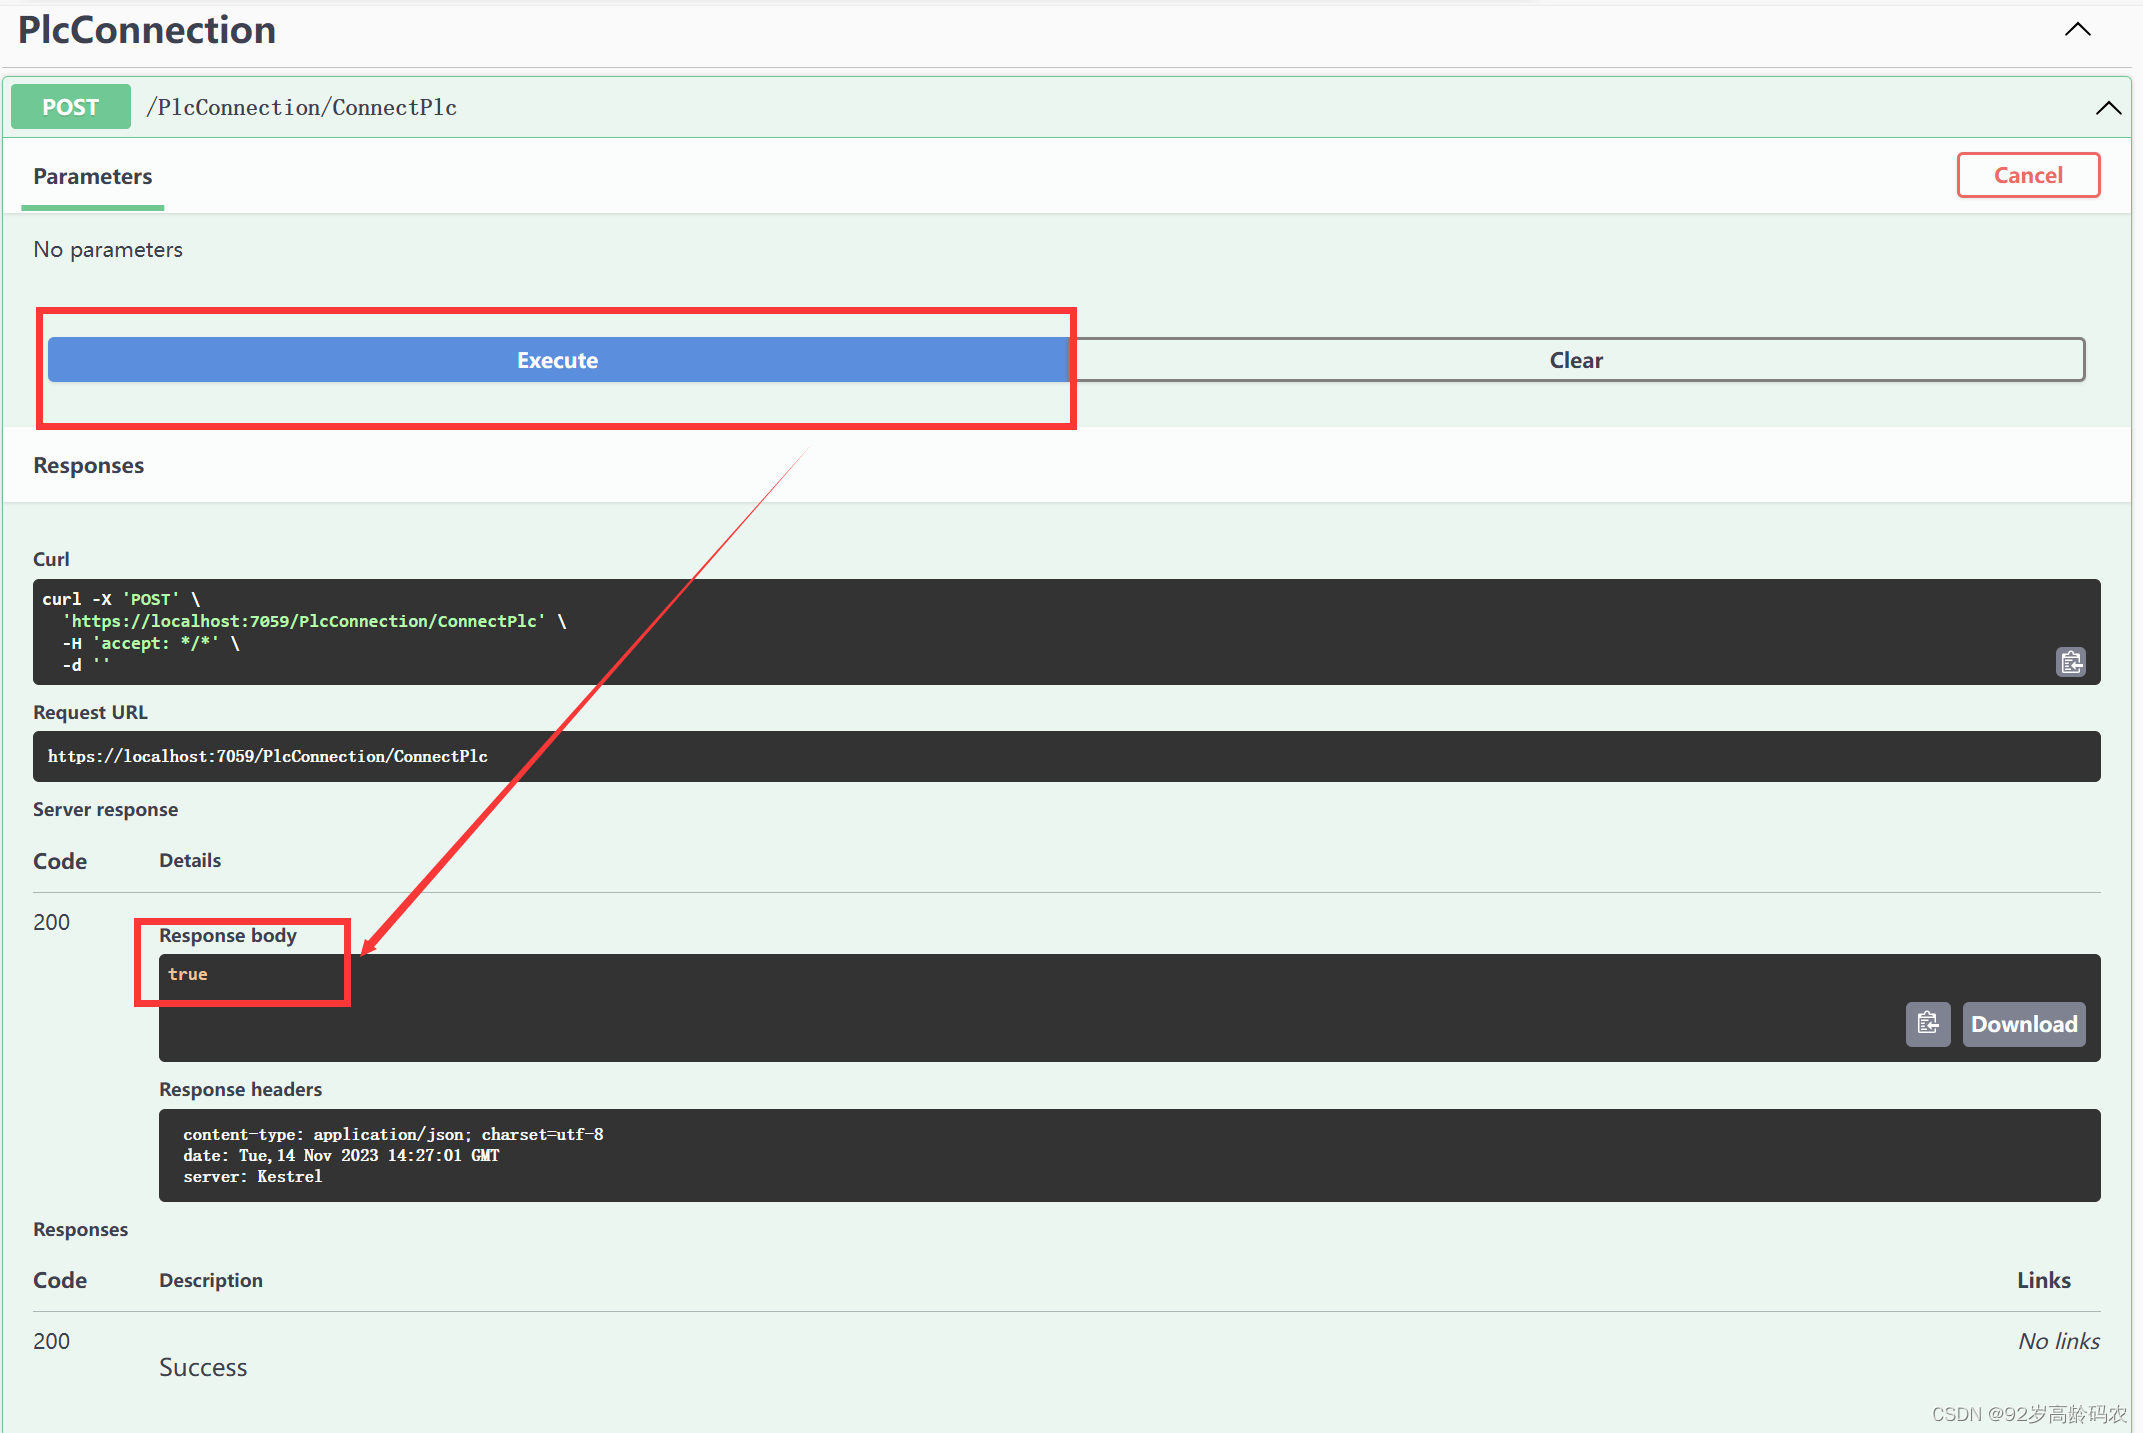Copy the response body to clipboard
2143x1433 pixels.
pyautogui.click(x=1927, y=1024)
